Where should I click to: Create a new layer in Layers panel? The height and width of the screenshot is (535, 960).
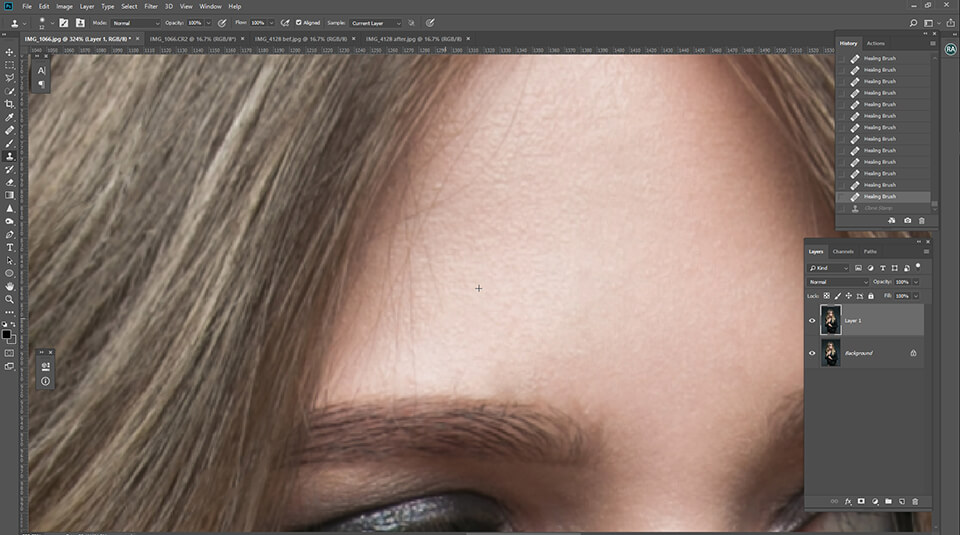pyautogui.click(x=902, y=501)
